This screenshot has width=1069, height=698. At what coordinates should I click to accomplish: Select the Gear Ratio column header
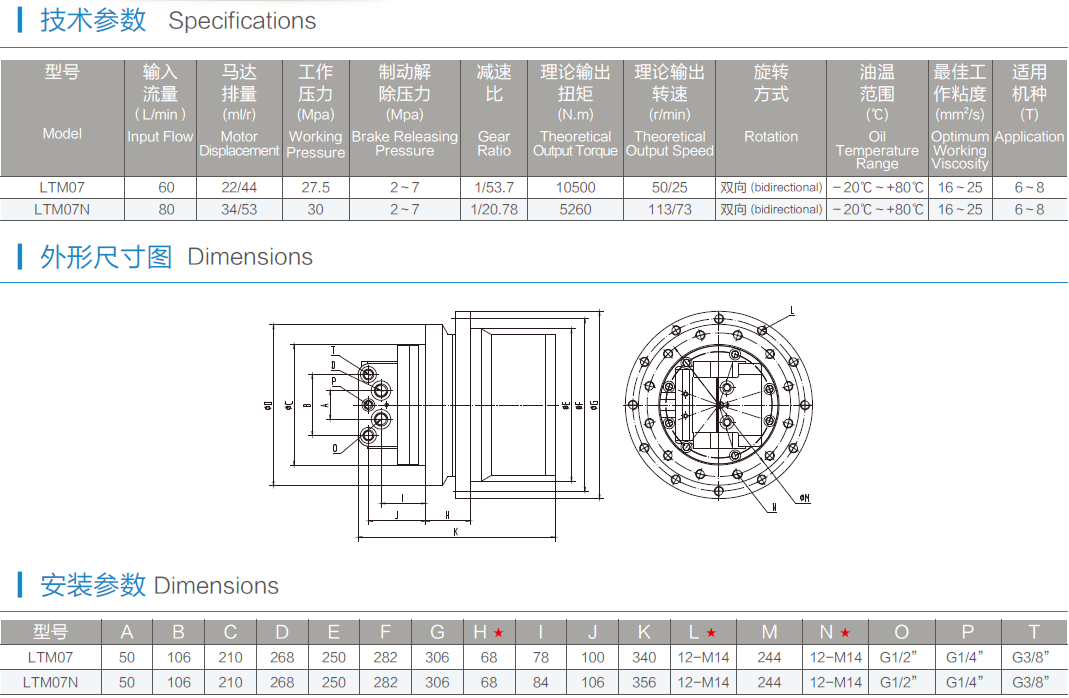[x=494, y=118]
